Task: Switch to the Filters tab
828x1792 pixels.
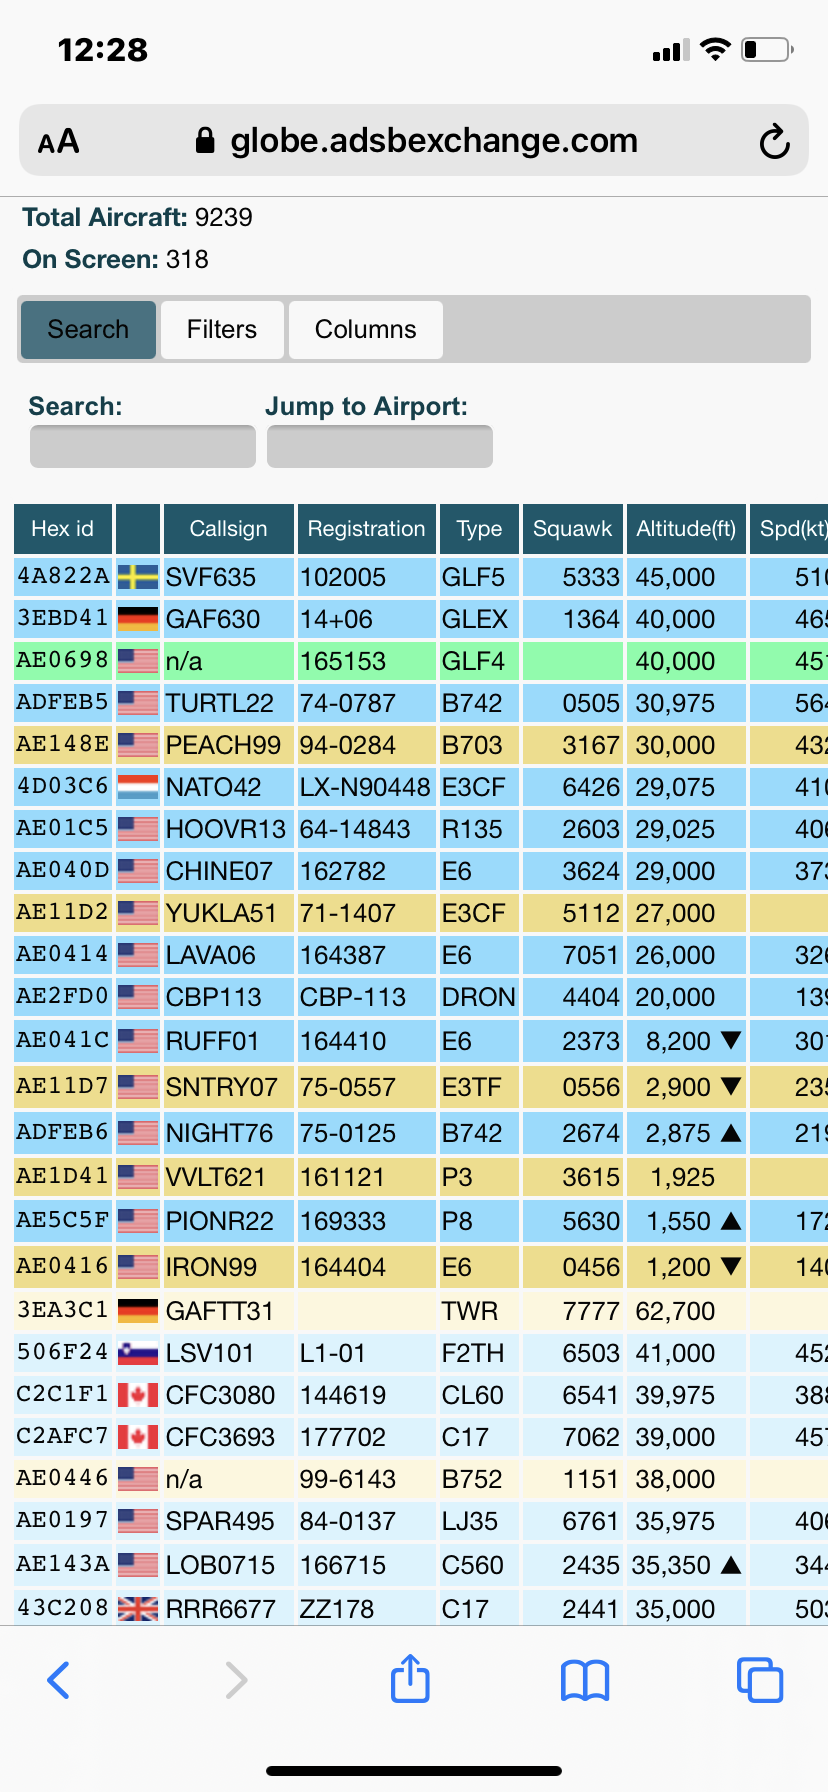Action: point(222,329)
